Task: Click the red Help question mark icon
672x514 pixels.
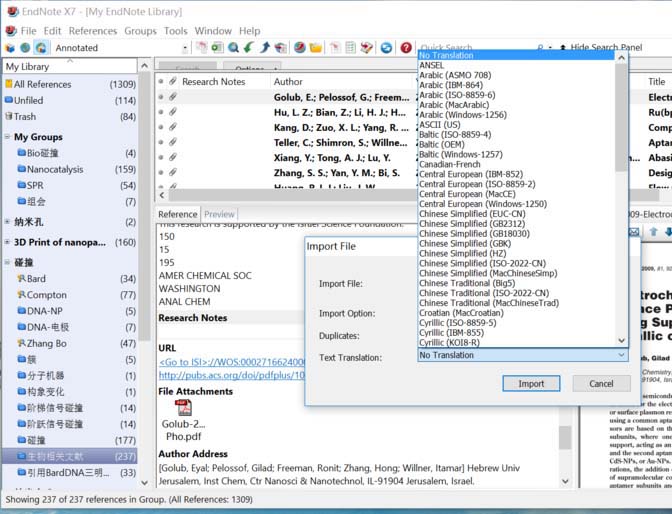Action: [x=406, y=47]
